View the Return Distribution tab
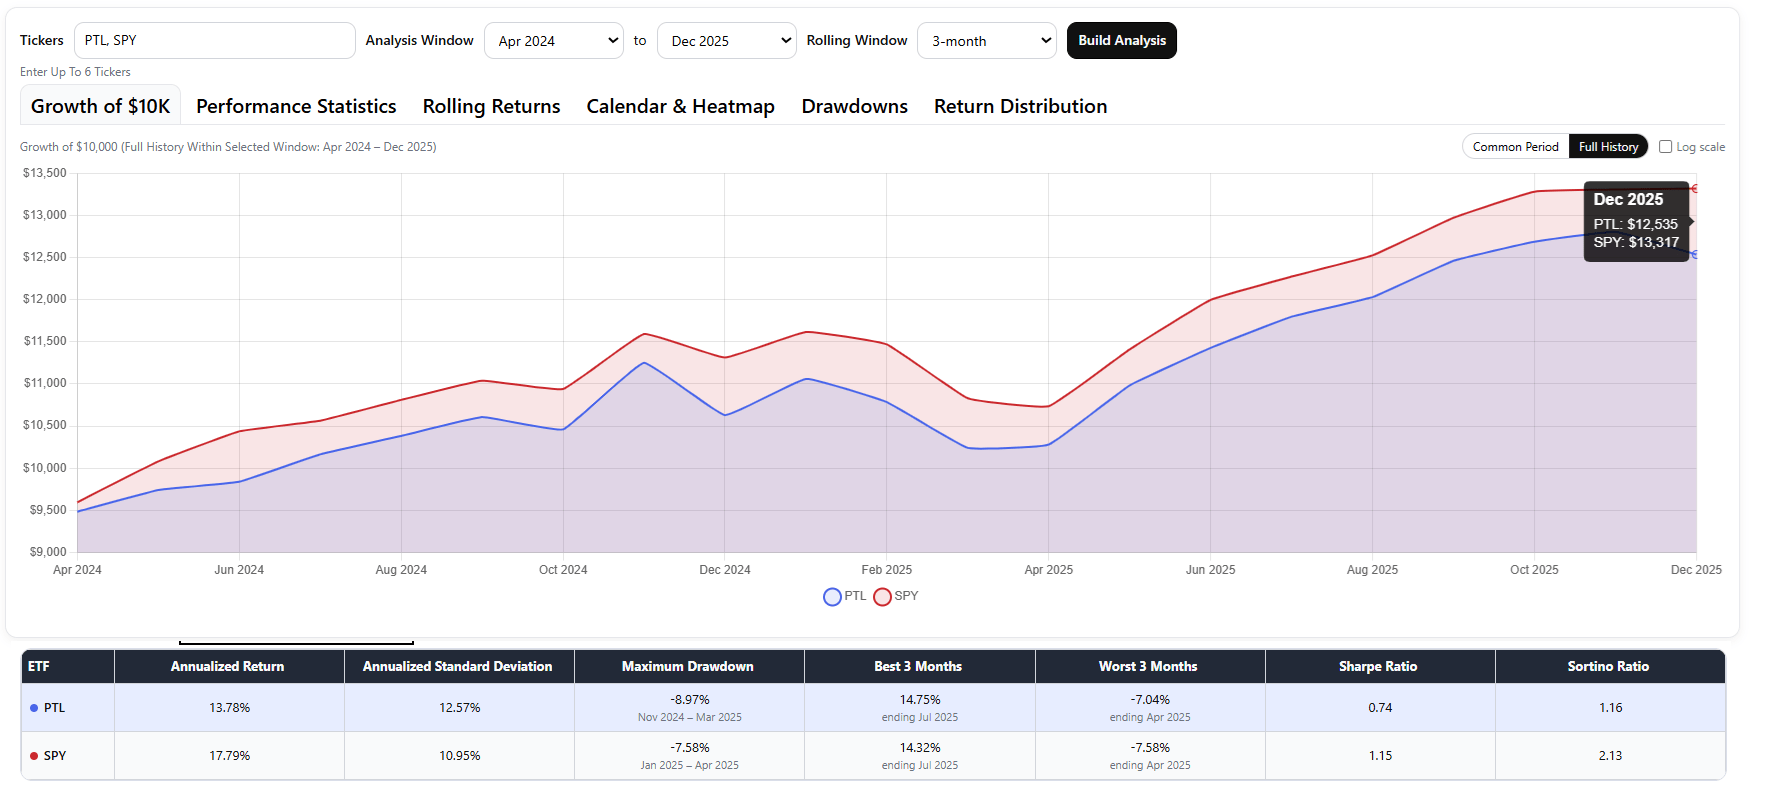 click(x=1020, y=106)
